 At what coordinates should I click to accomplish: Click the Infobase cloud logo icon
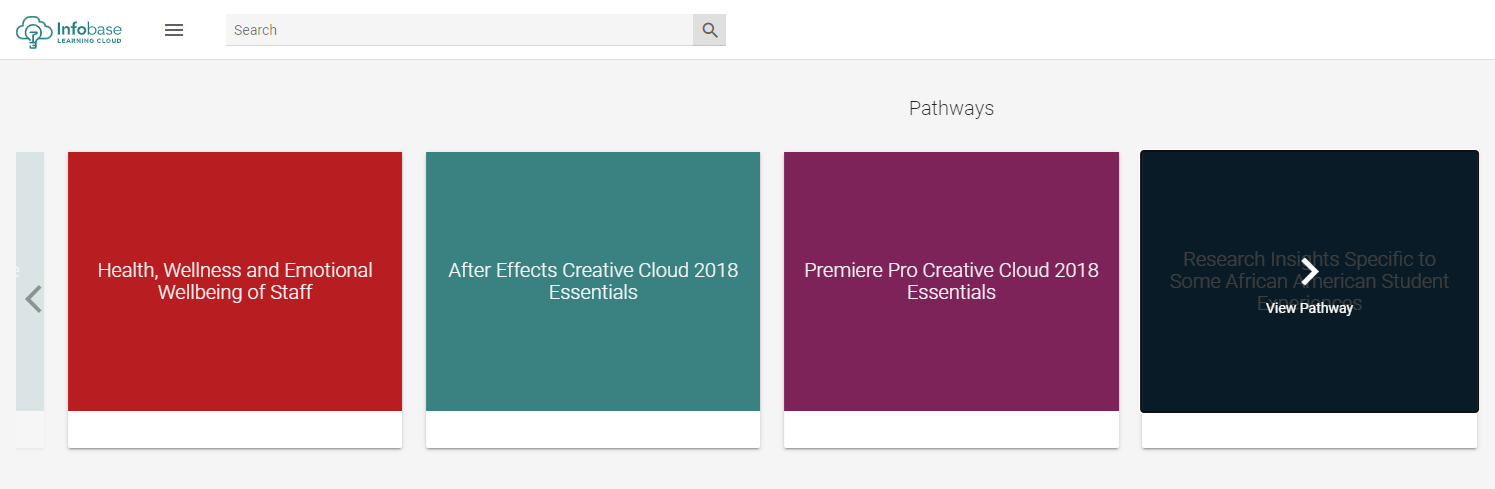pyautogui.click(x=34, y=31)
